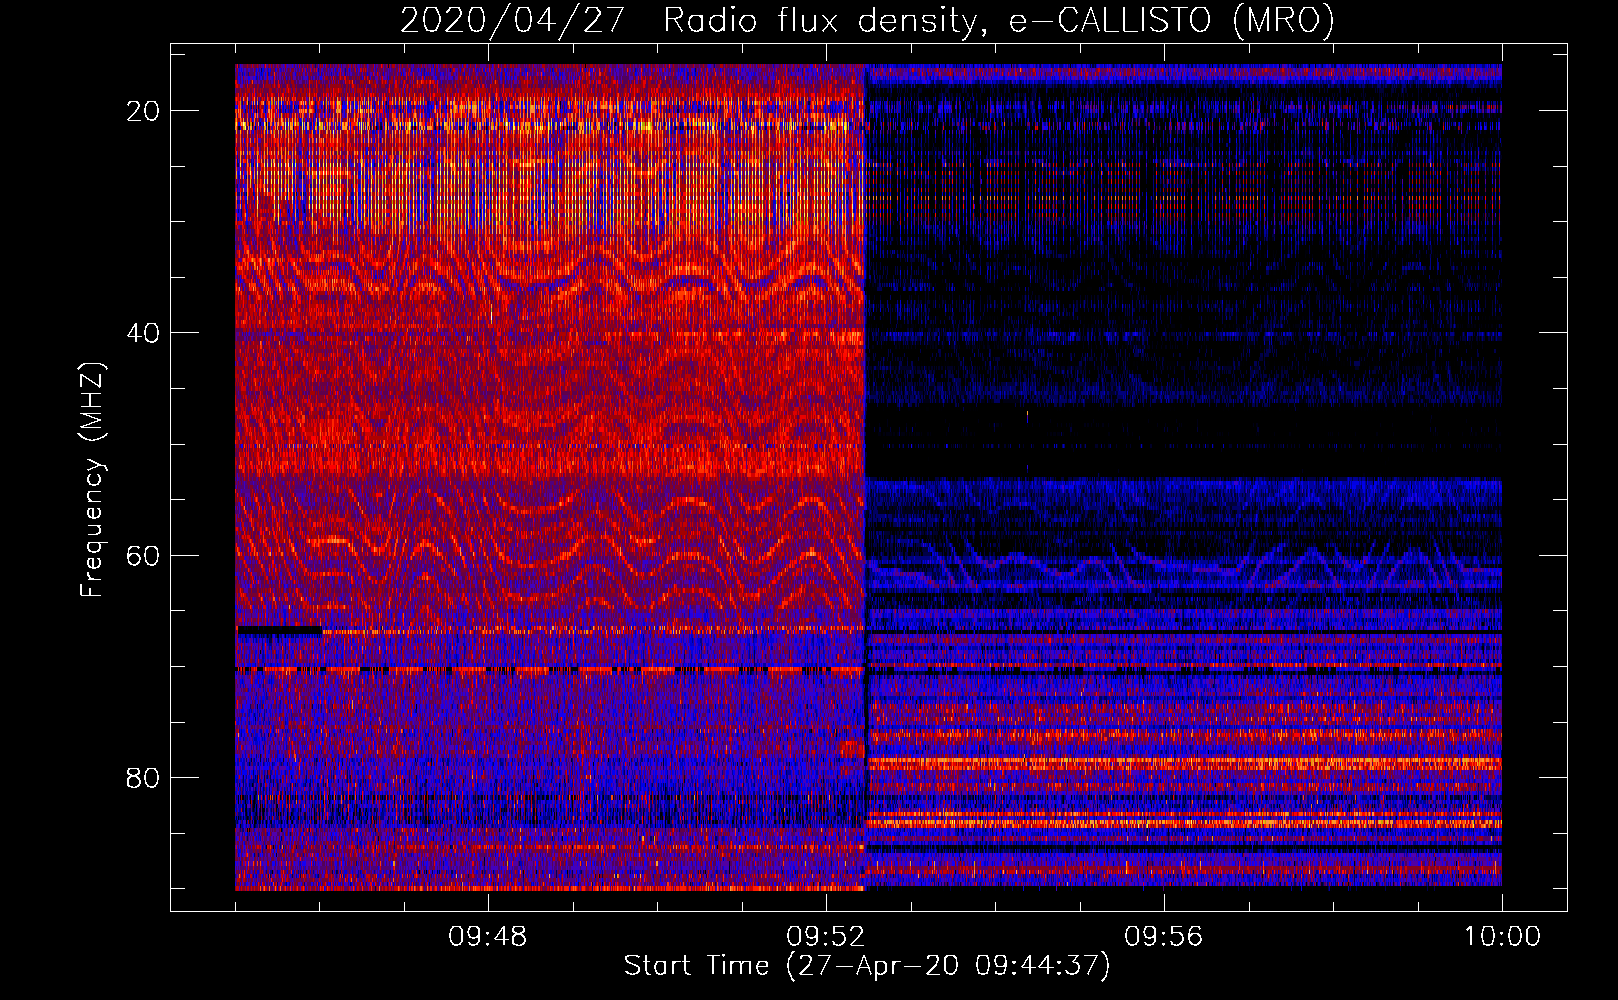
Task: Click the 20 MHz frequency tick label
Action: [143, 111]
